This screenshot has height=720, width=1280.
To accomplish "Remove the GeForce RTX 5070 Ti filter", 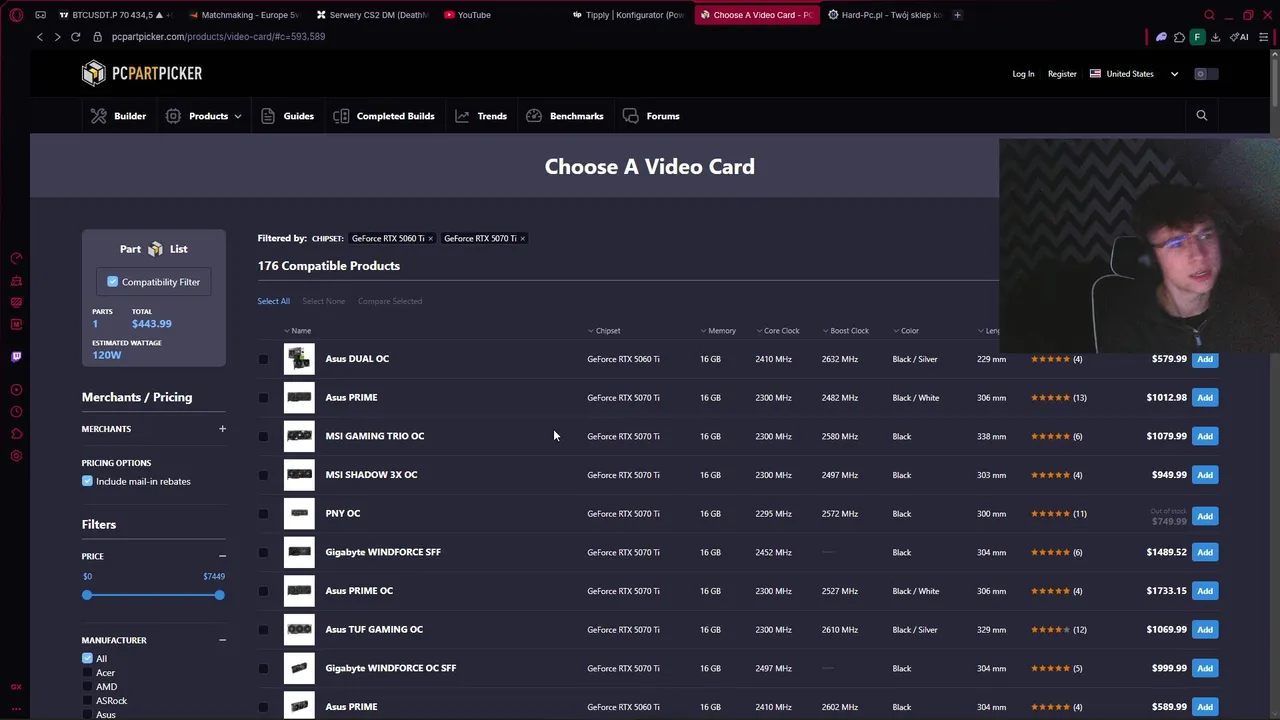I will [x=522, y=239].
